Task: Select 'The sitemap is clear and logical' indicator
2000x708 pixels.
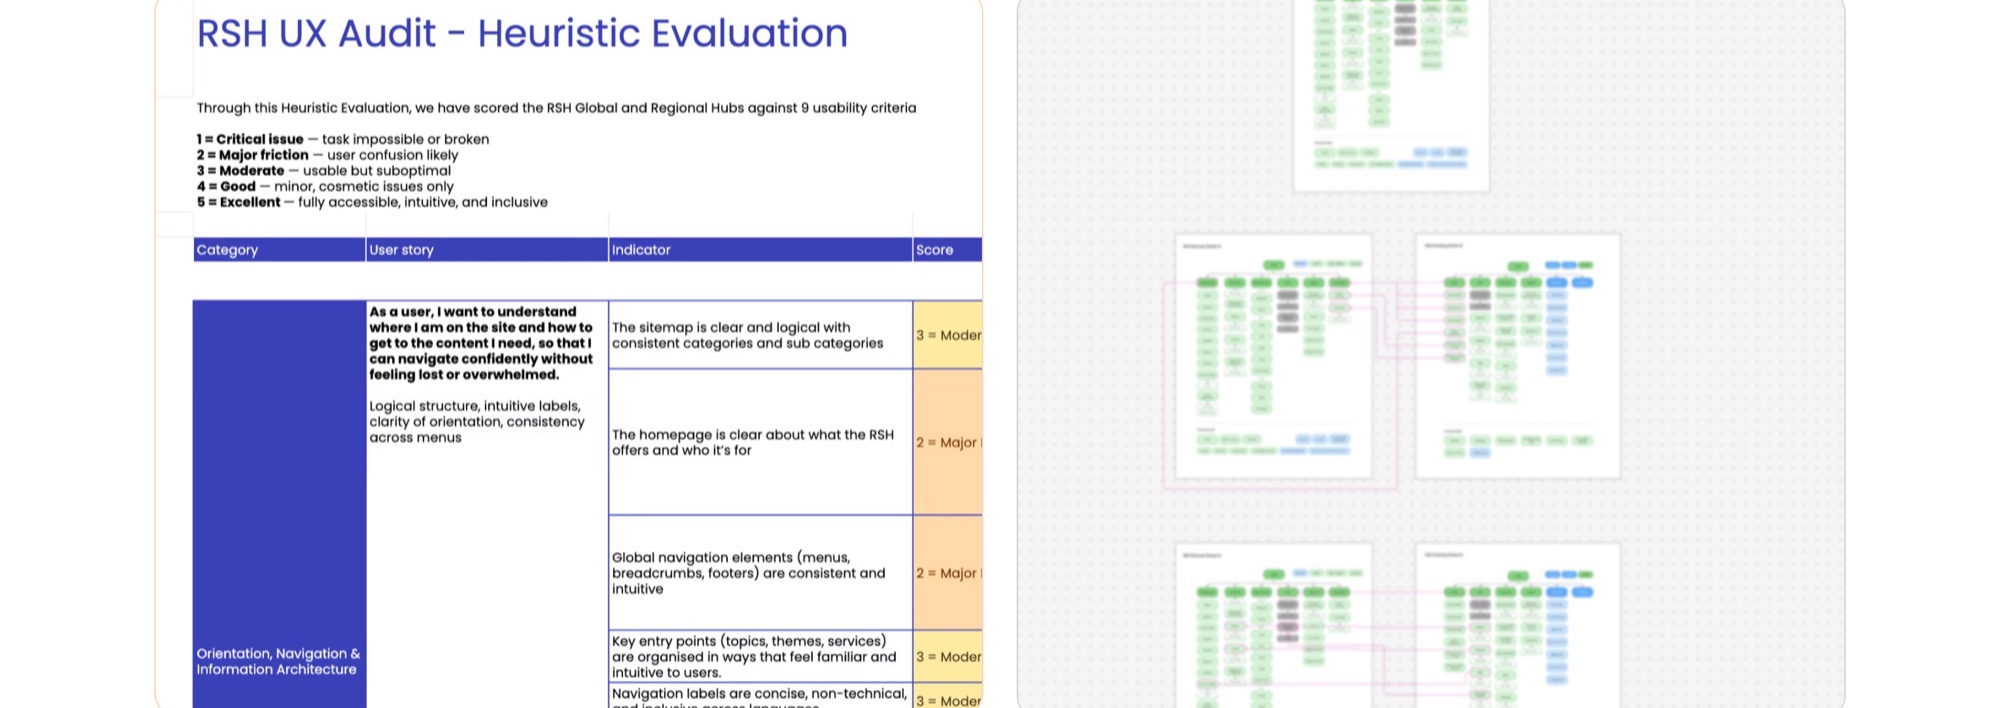Action: coord(761,335)
